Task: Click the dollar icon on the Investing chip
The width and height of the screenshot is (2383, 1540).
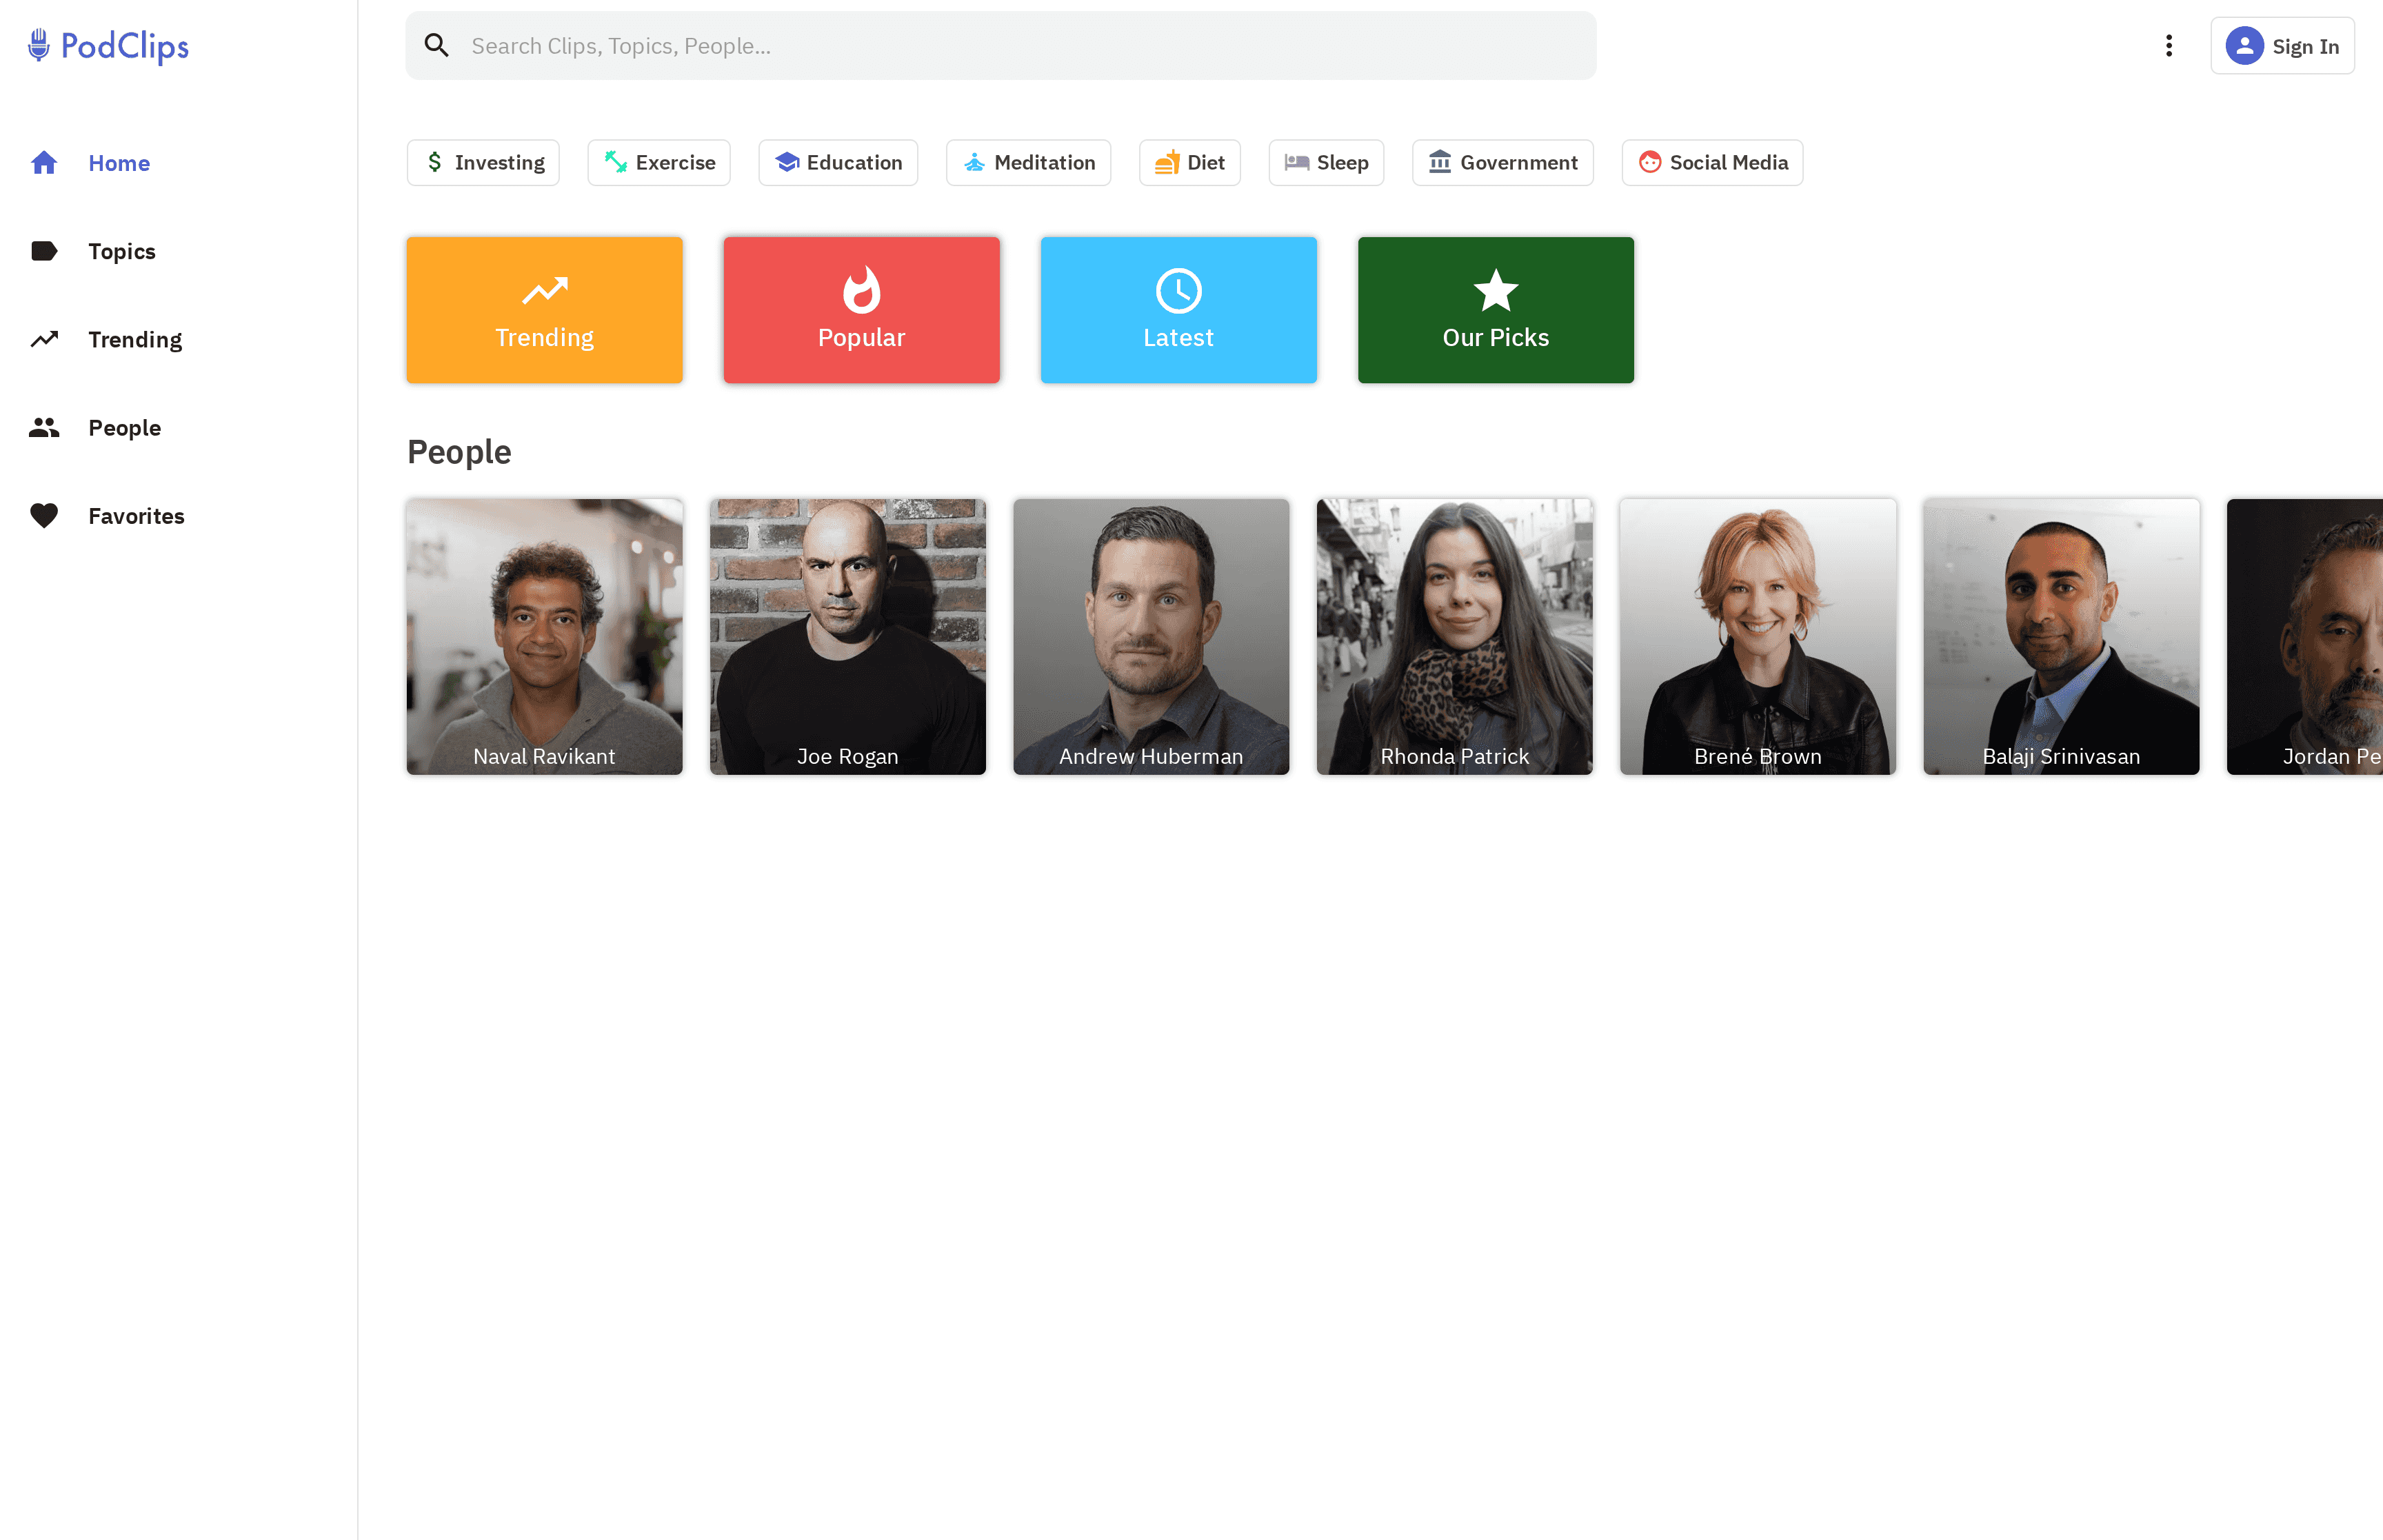Action: (435, 162)
